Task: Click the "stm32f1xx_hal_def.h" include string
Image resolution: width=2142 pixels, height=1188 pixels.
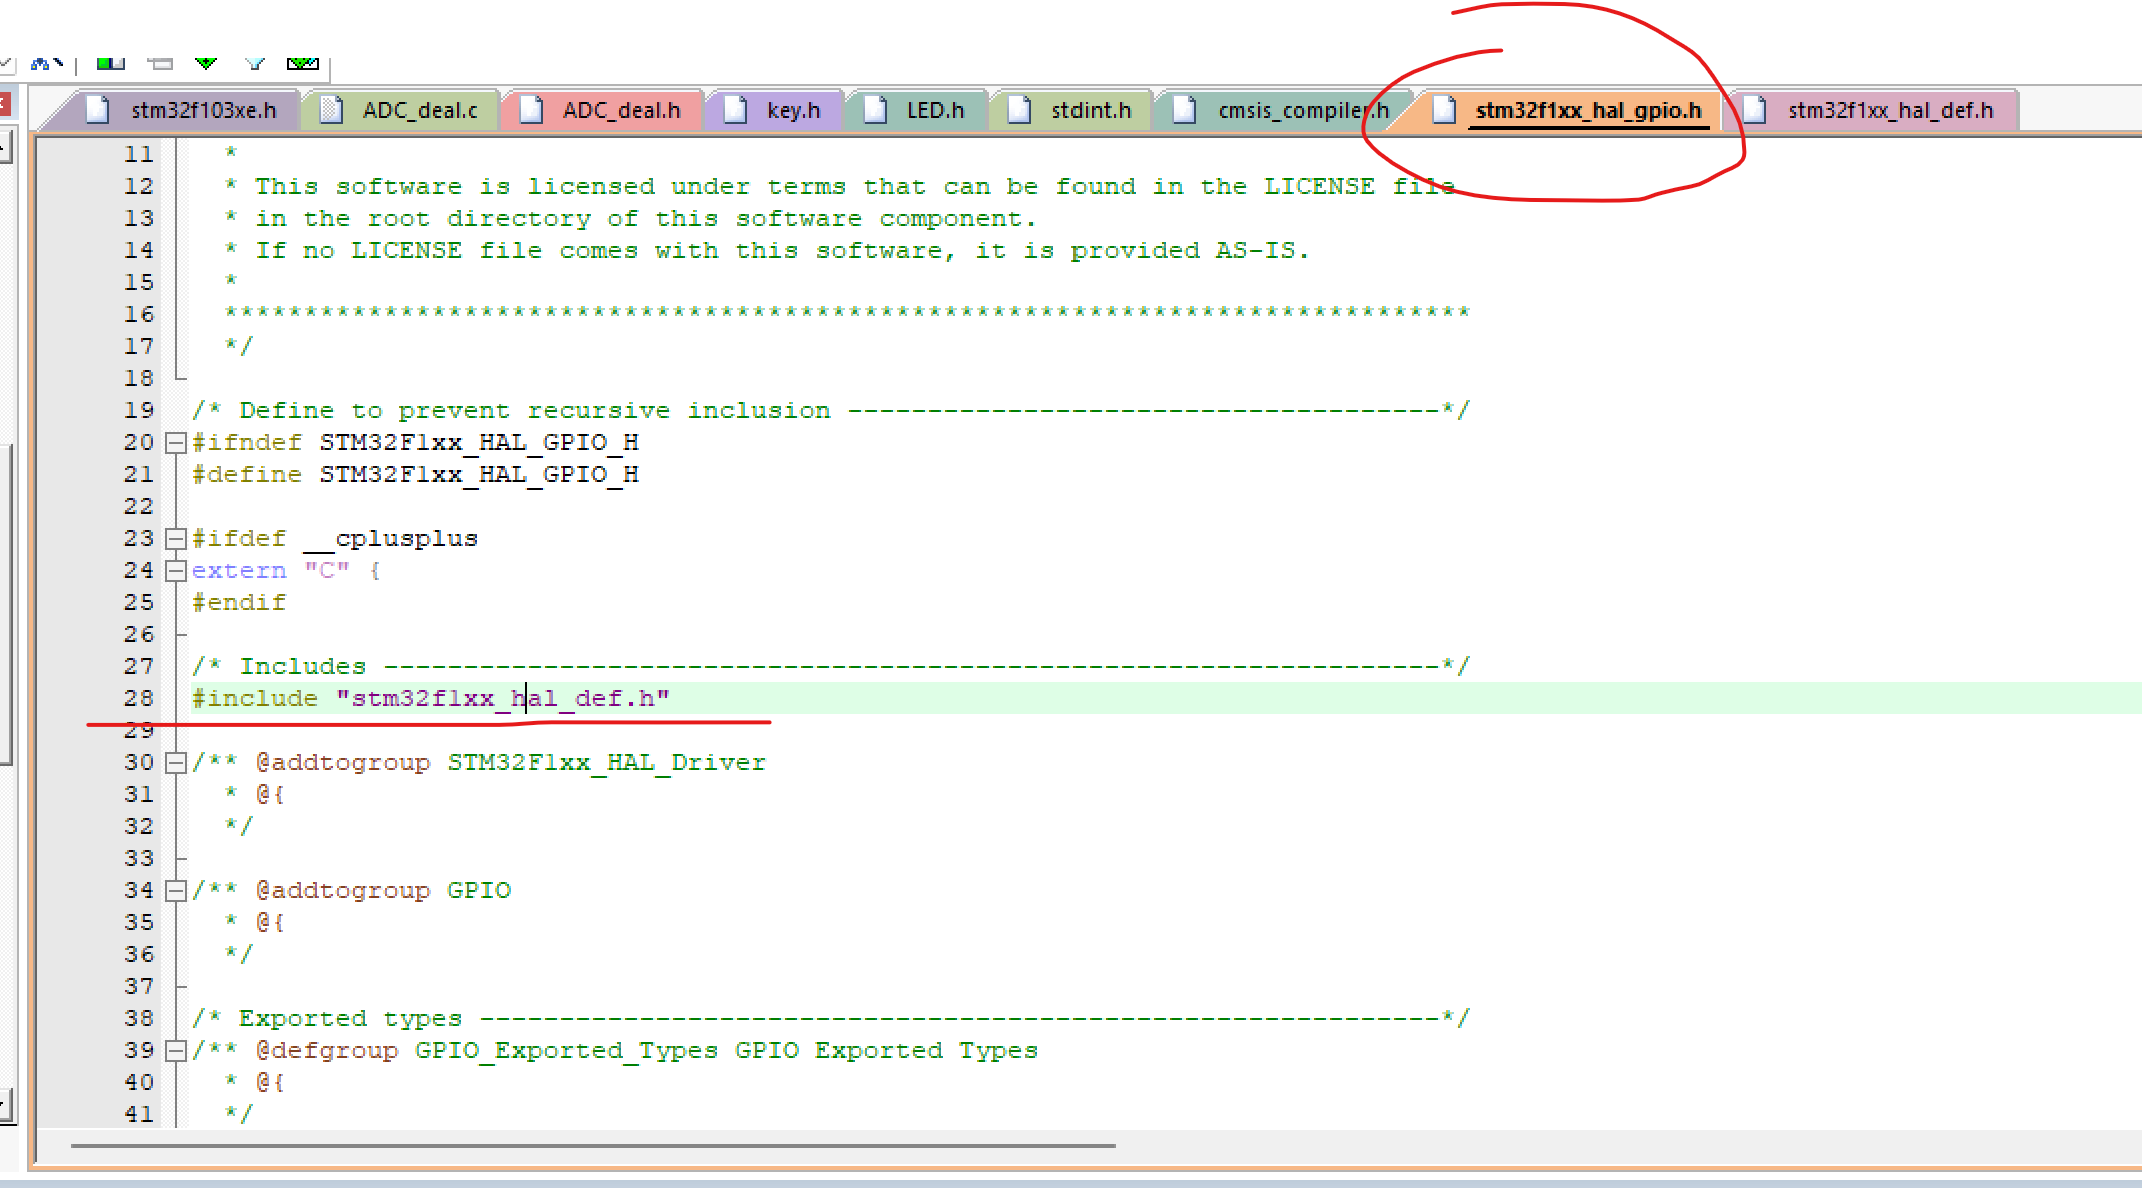Action: [x=503, y=698]
